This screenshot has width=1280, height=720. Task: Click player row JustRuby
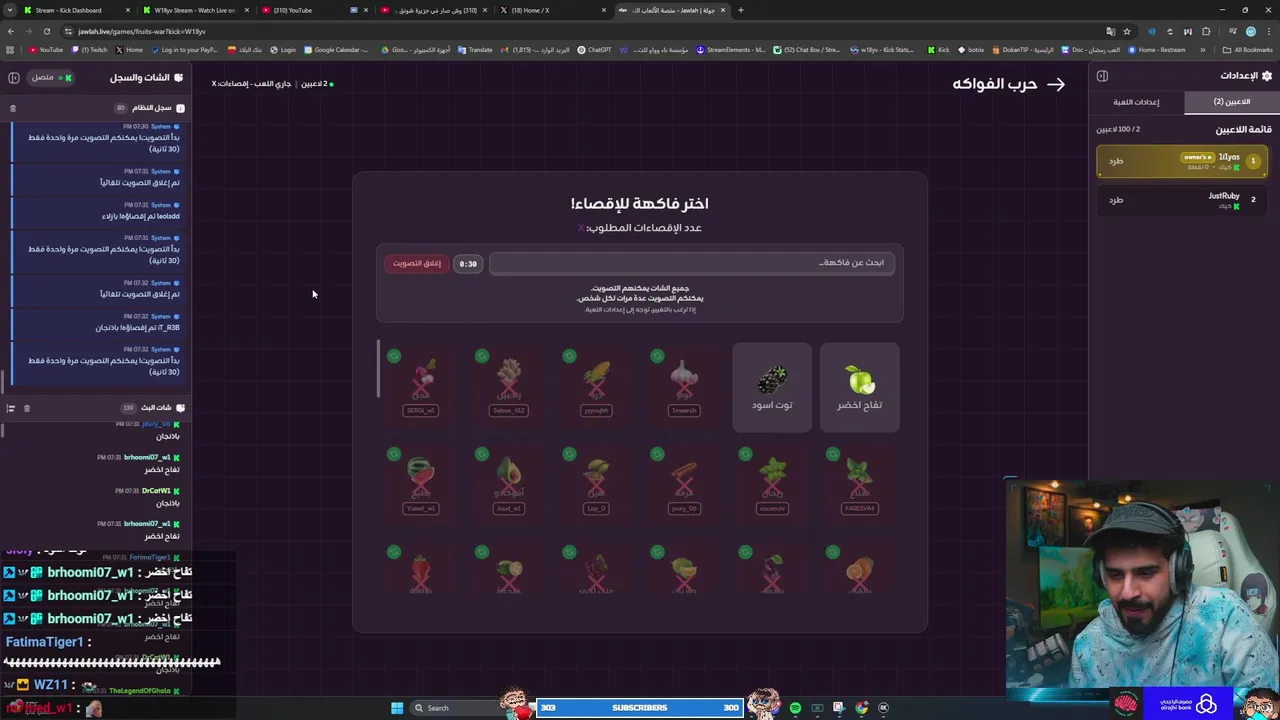click(1182, 200)
